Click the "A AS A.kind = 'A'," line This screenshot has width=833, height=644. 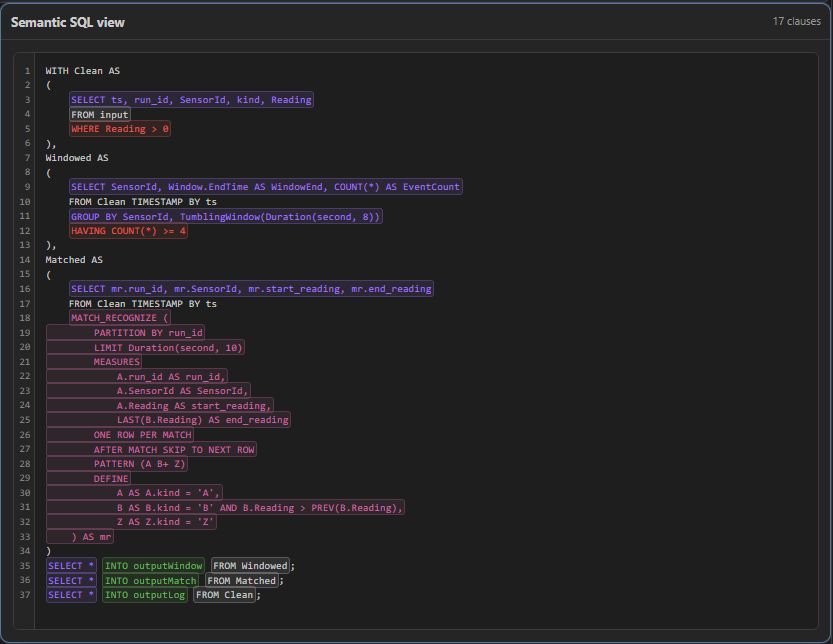click(134, 493)
